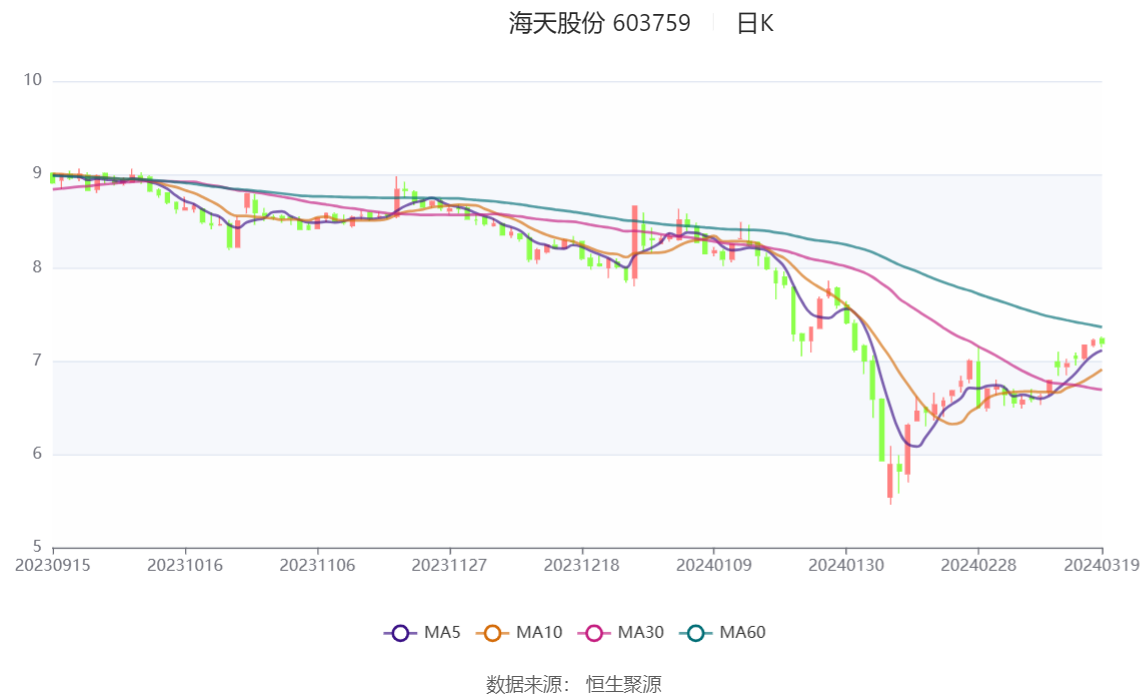Click the 20230915 x-axis date label
This screenshot has height=699, width=1148.
point(53,566)
